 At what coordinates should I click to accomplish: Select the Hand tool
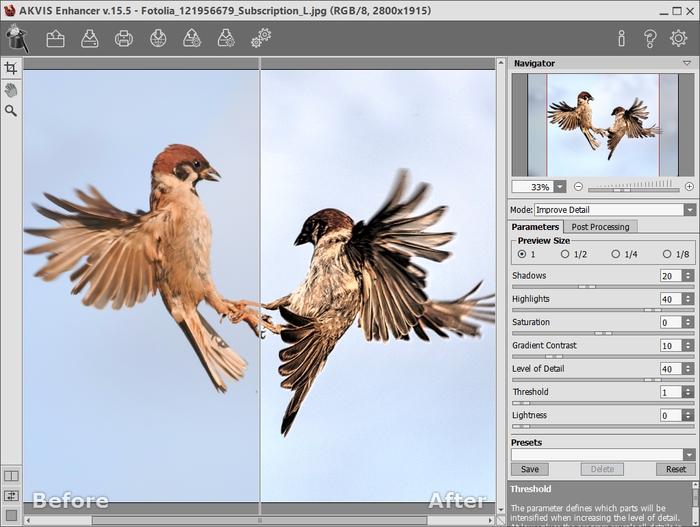[x=11, y=89]
